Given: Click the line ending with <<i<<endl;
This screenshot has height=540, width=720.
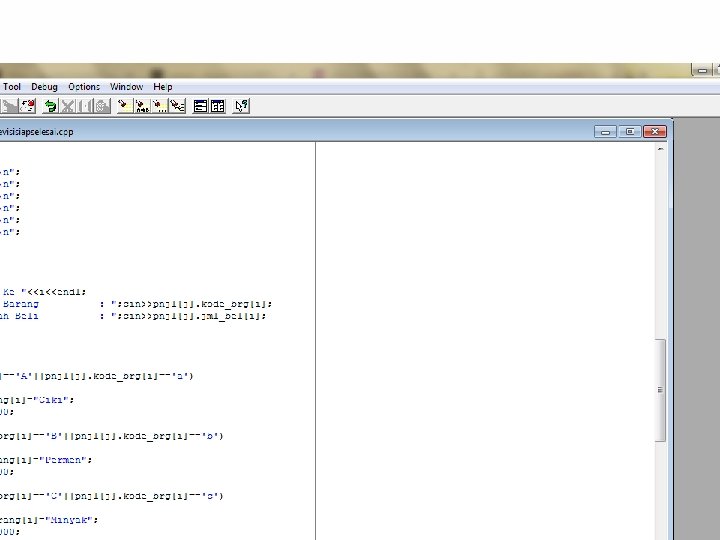Looking at the screenshot, I should tap(44, 292).
